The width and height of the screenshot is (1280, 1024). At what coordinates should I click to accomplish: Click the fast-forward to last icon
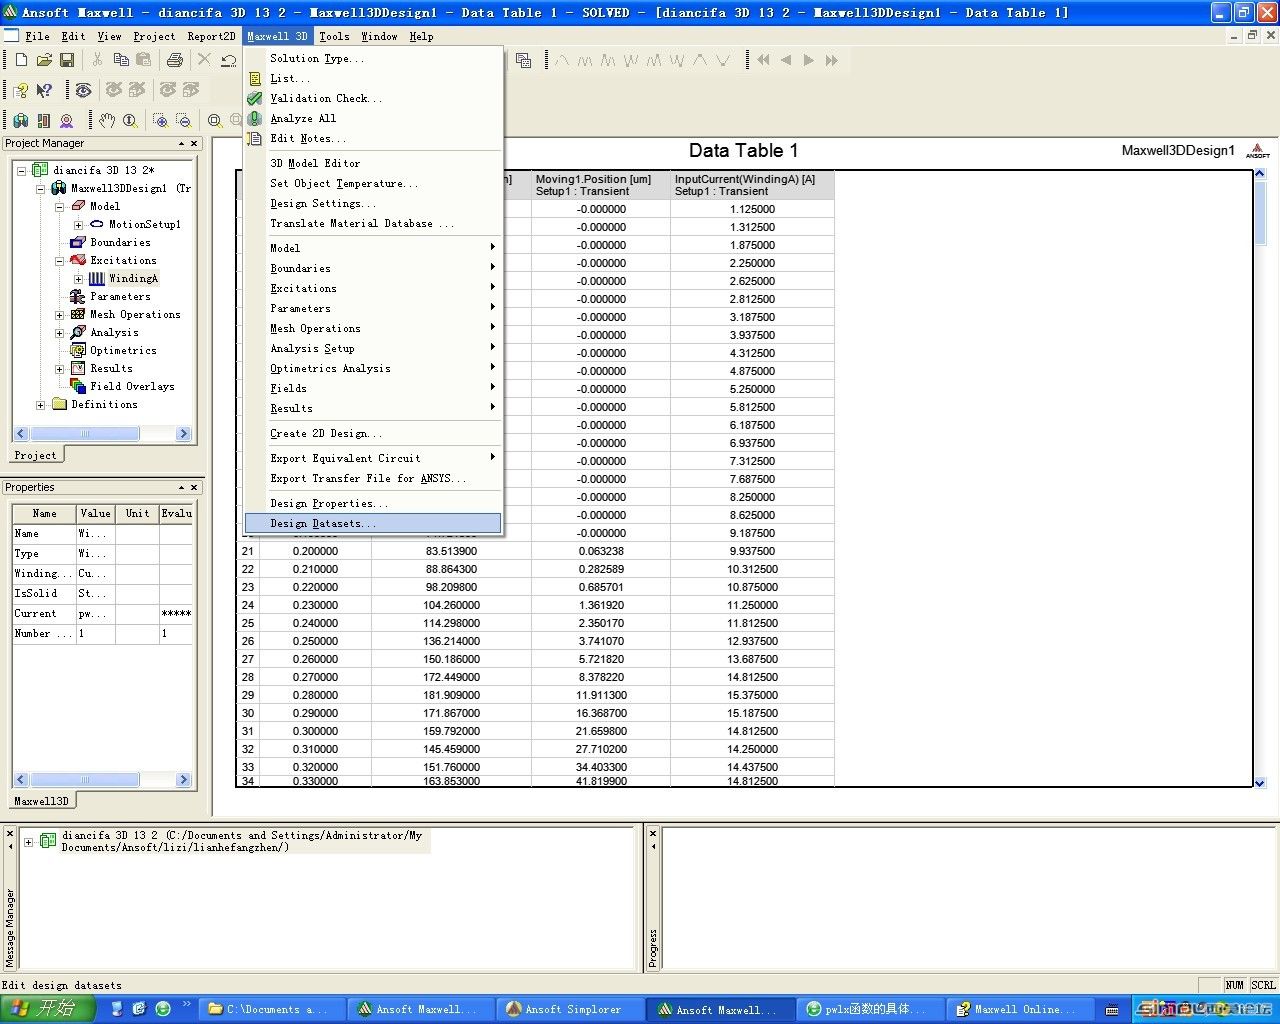click(x=832, y=60)
